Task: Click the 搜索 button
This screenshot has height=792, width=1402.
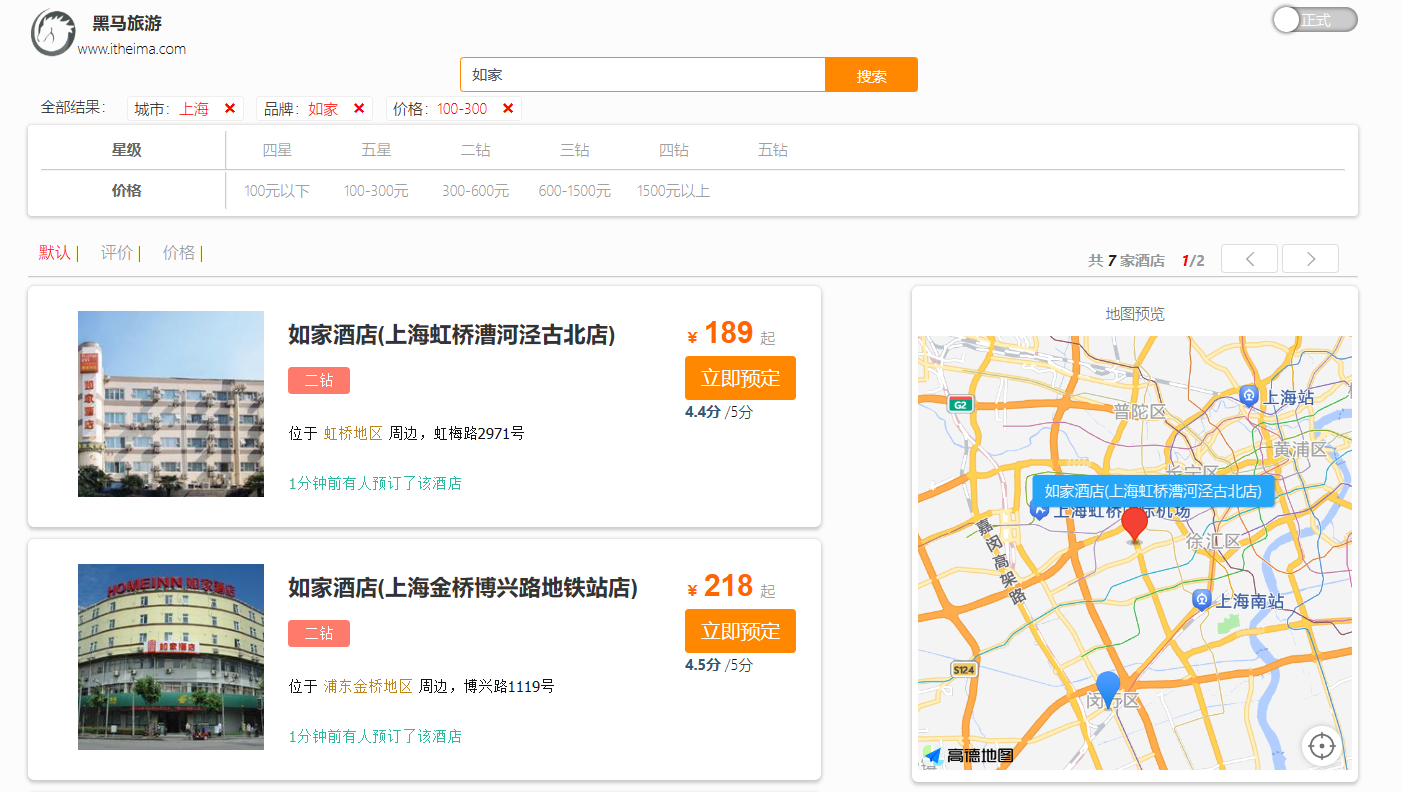Action: pos(871,75)
